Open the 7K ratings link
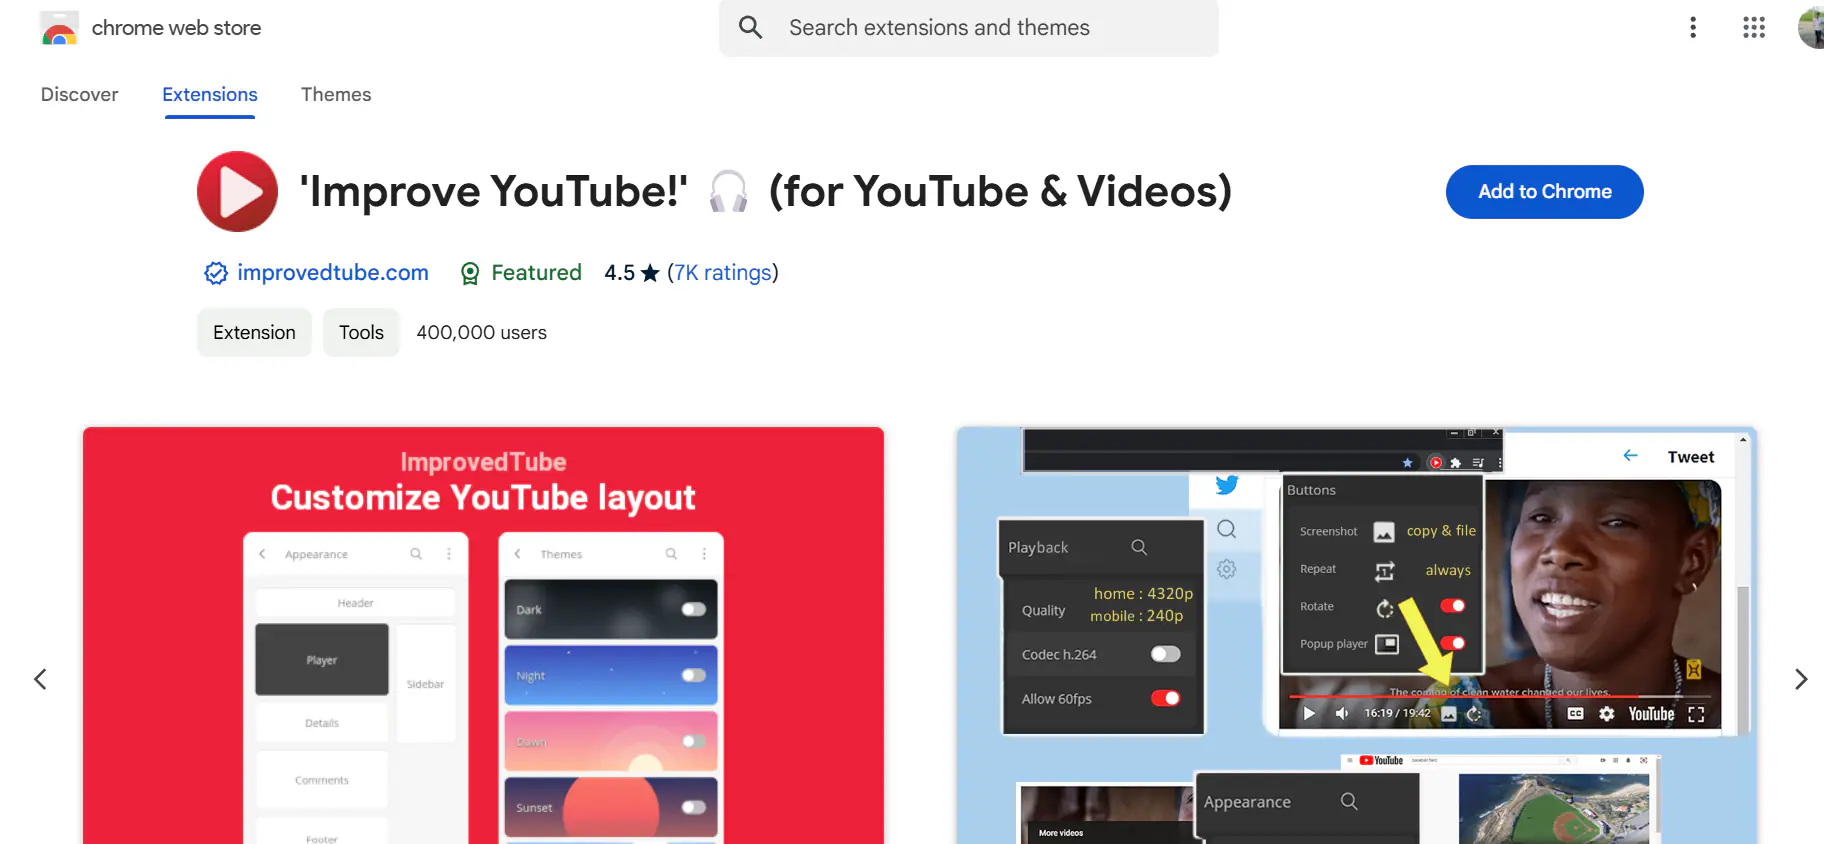 click(x=723, y=272)
